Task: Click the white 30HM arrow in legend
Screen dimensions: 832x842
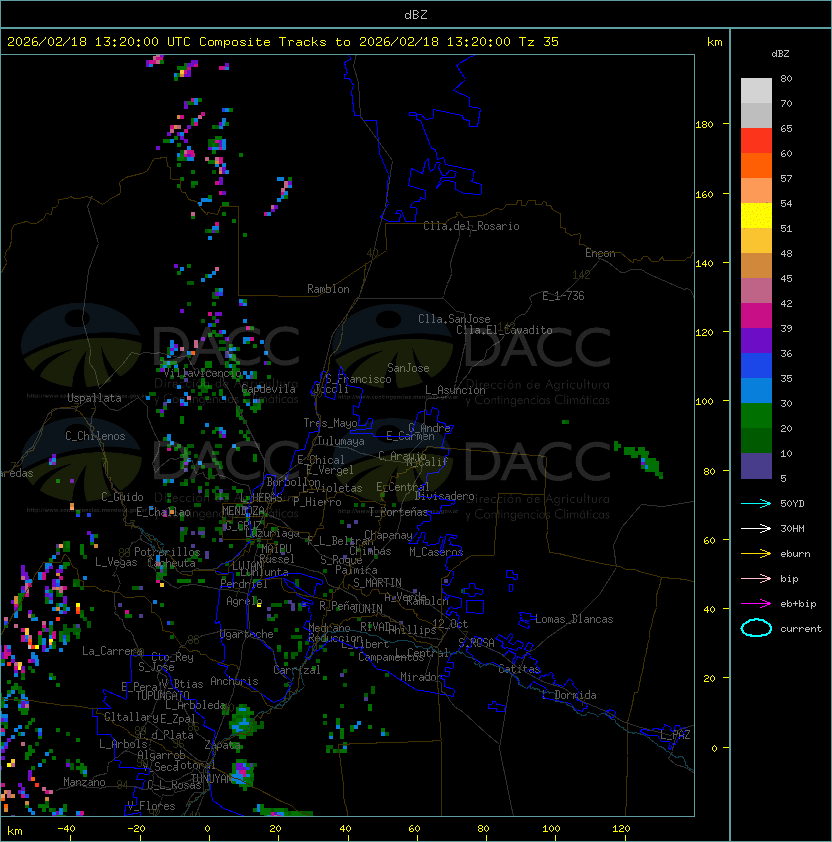Action: (756, 528)
